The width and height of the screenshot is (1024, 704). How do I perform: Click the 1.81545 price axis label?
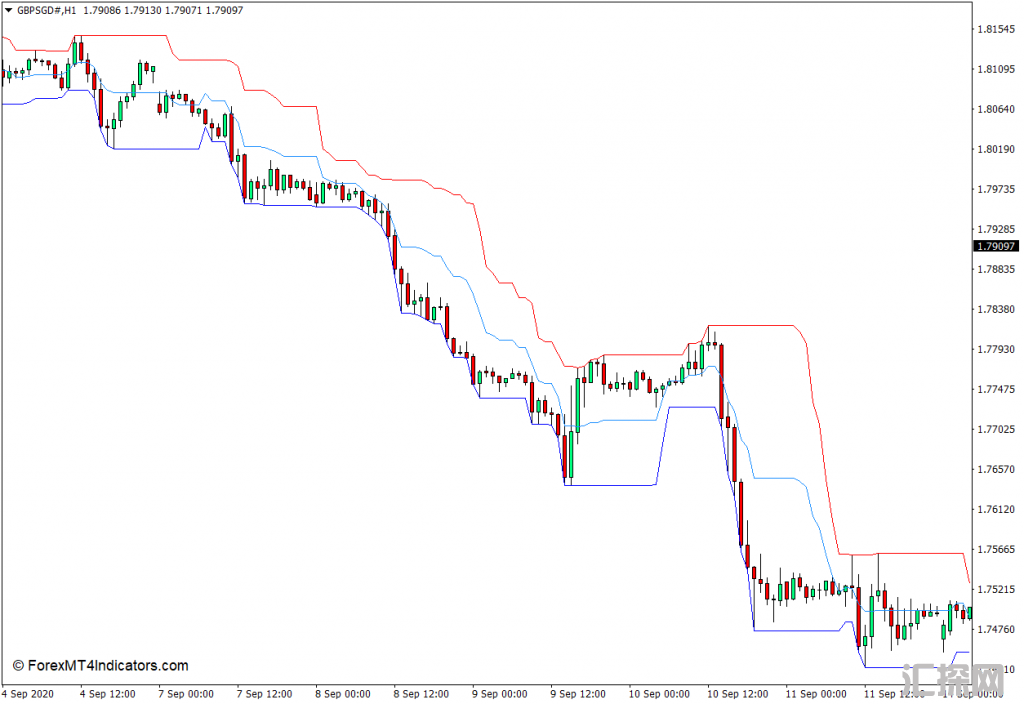coord(996,29)
